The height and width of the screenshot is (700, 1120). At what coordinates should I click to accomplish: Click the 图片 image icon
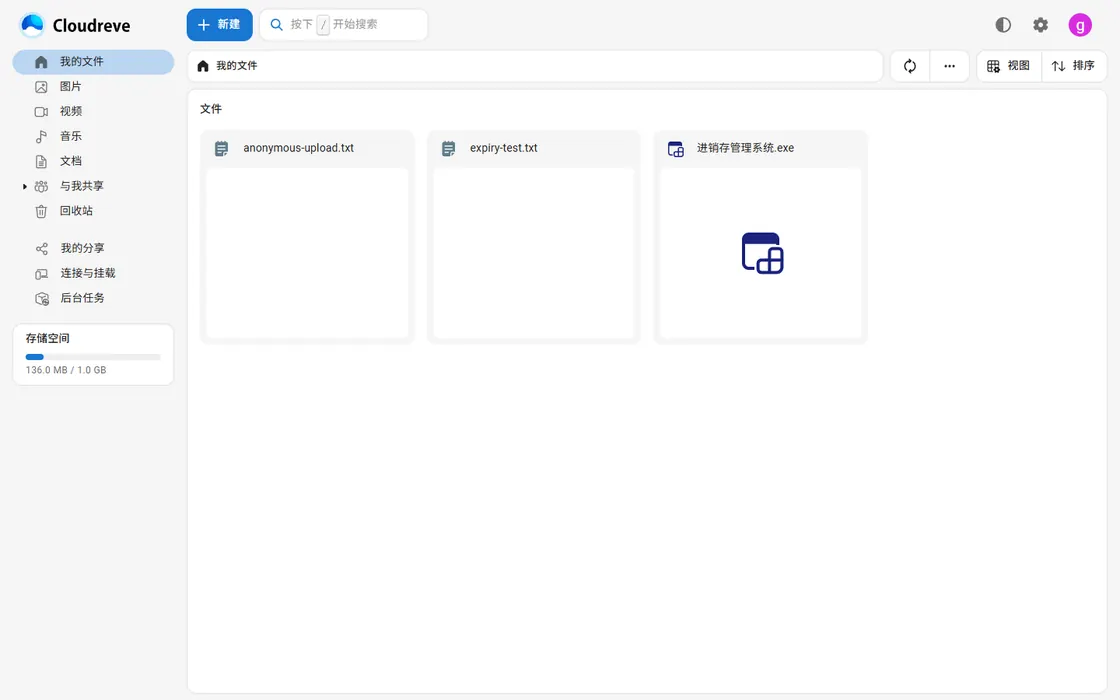pos(41,87)
